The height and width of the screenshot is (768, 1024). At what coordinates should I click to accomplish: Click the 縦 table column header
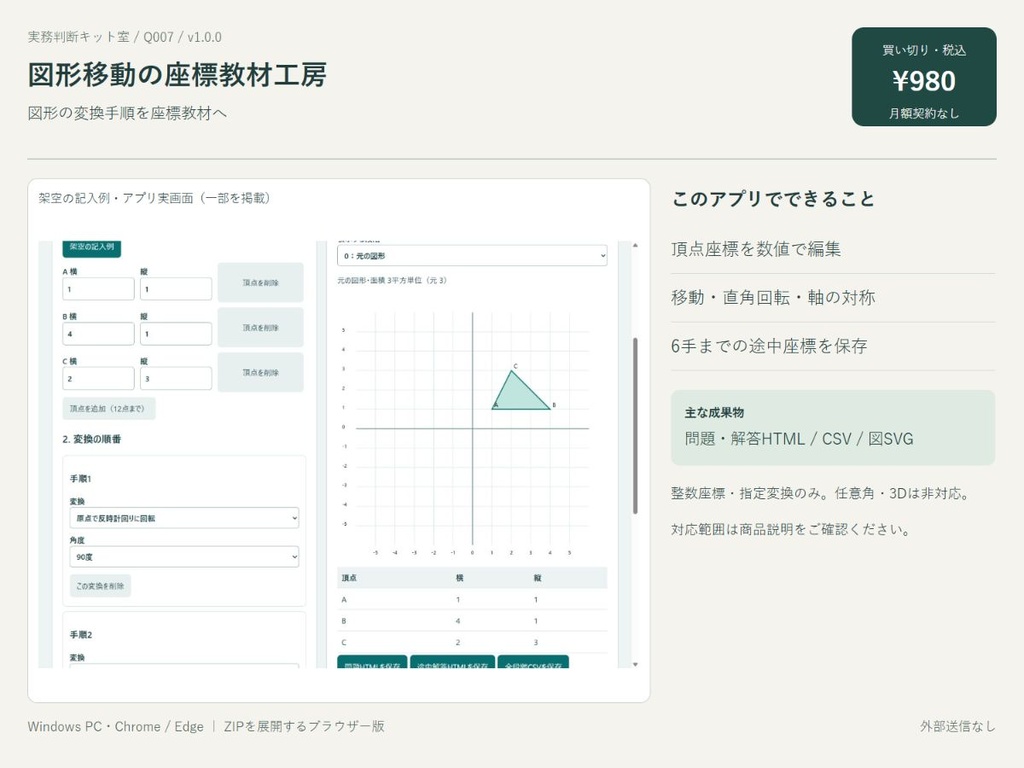click(x=537, y=578)
